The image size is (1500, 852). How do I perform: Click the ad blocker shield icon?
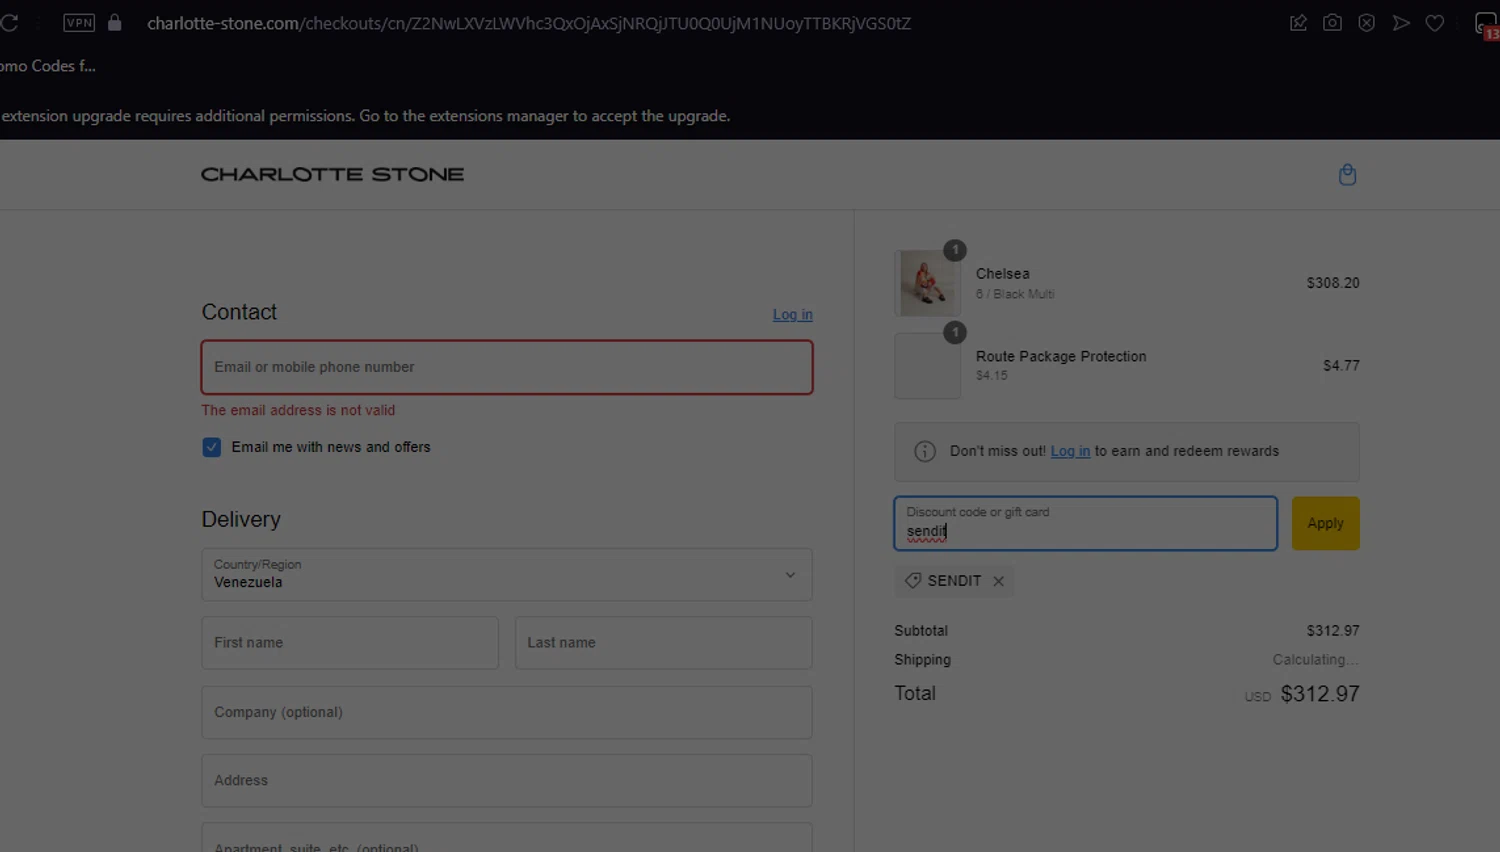pyautogui.click(x=1366, y=22)
